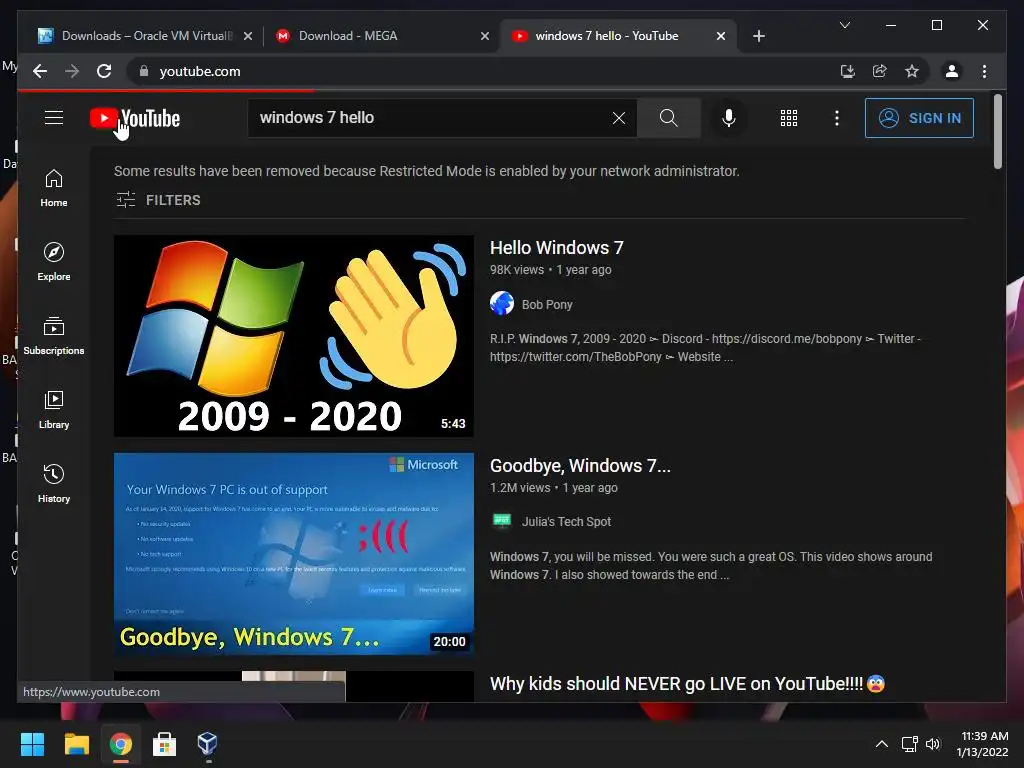Viewport: 1024px width, 768px height.
Task: Show hidden tray icons chevron
Action: [882, 744]
